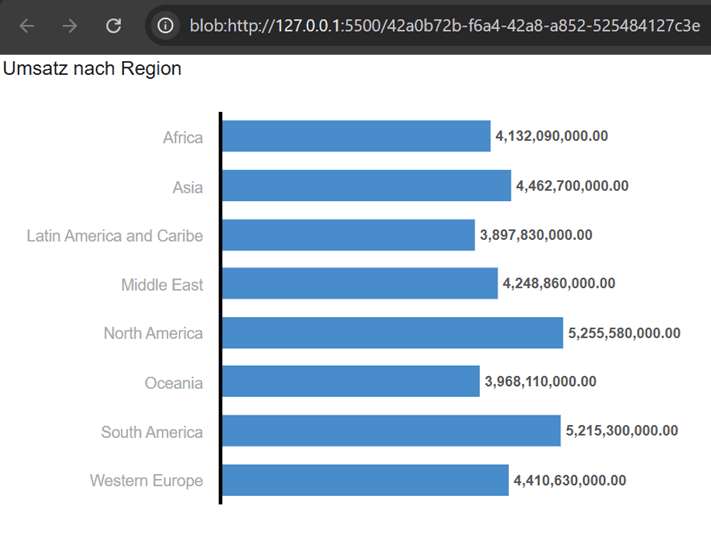
Task: Click the Western Europe axis label
Action: [x=146, y=481]
